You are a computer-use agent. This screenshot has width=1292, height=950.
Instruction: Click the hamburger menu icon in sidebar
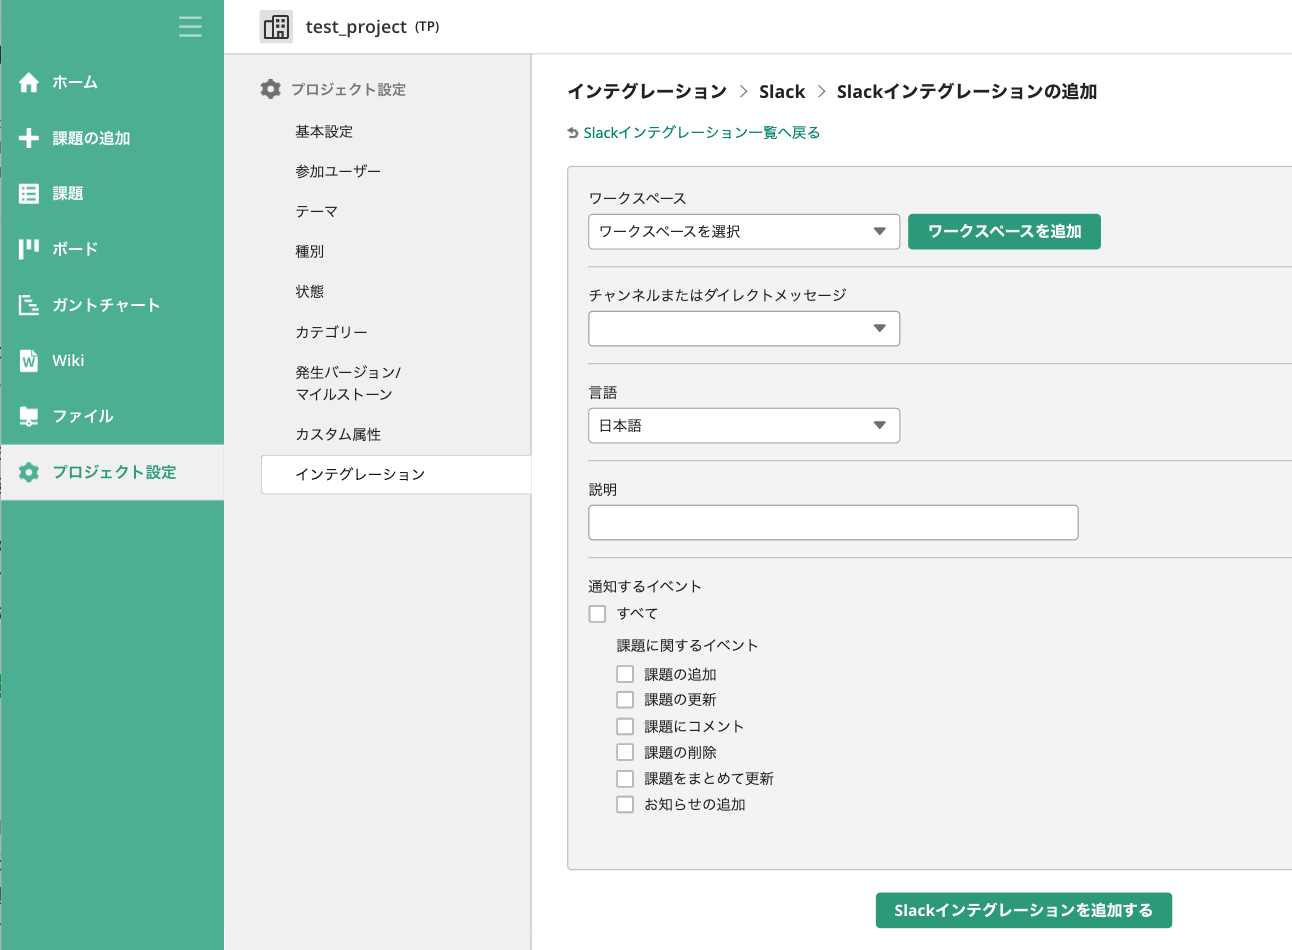(190, 26)
